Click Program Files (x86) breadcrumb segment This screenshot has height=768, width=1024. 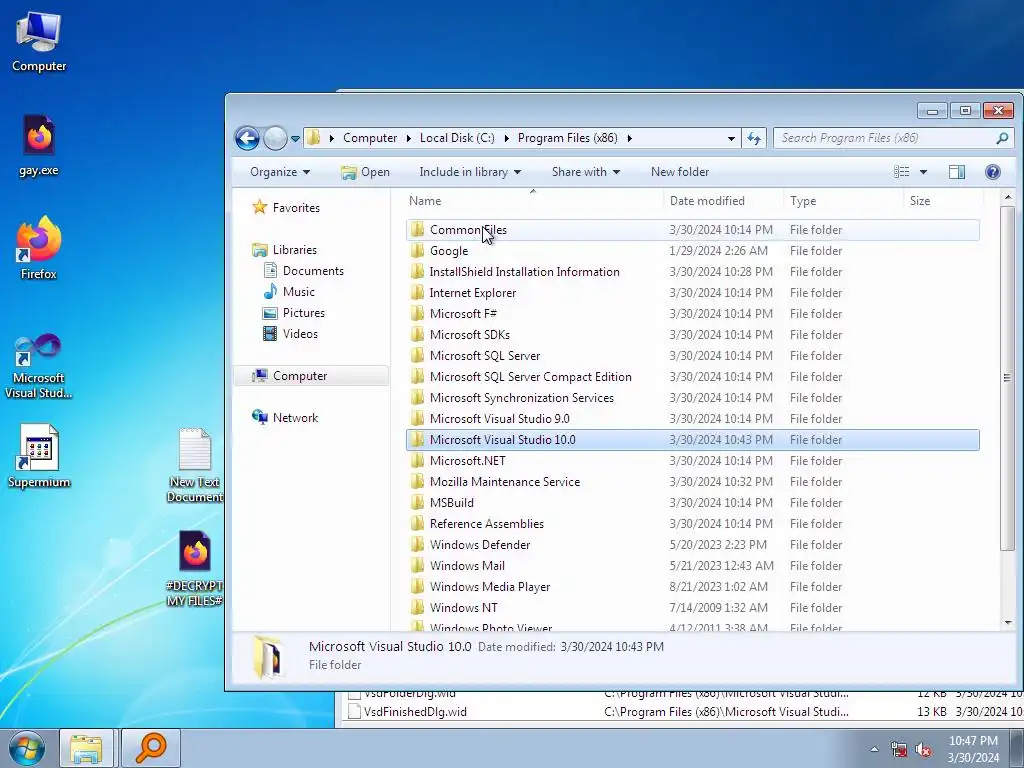pos(568,138)
